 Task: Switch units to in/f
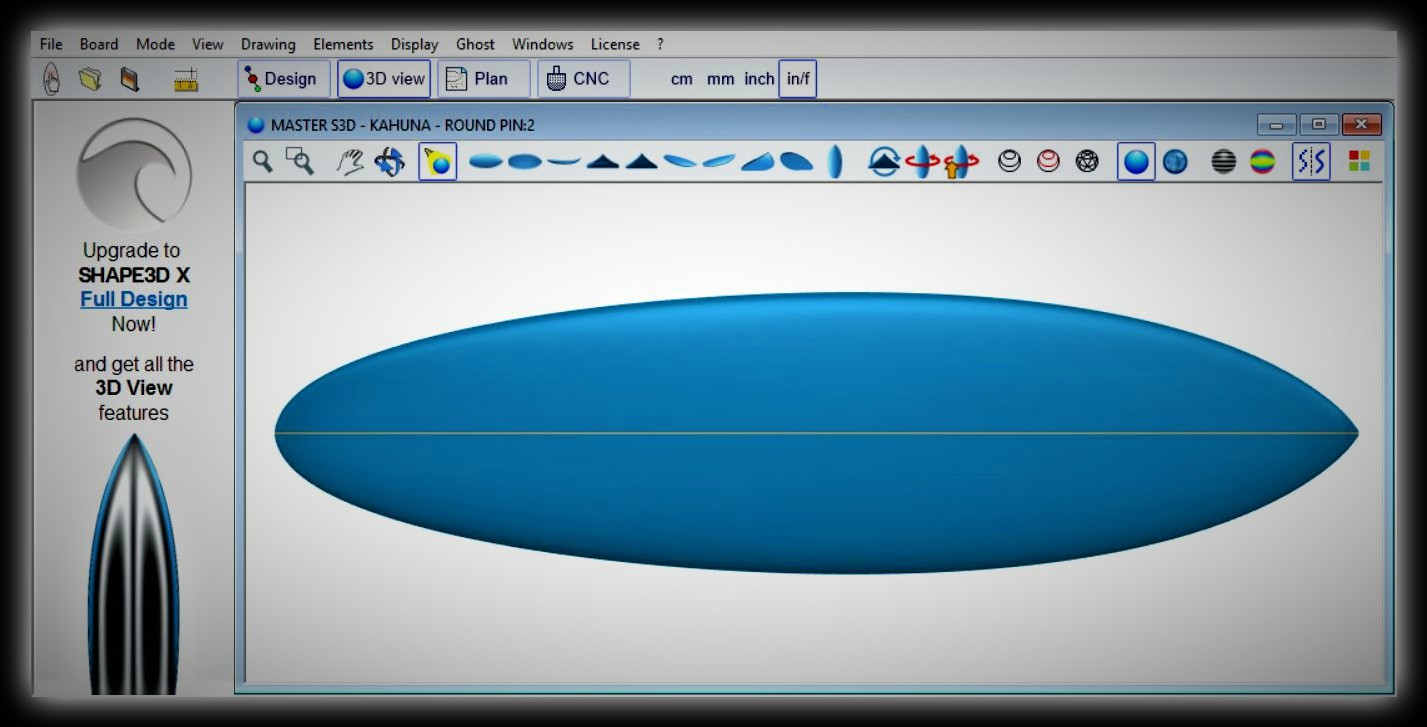point(798,79)
